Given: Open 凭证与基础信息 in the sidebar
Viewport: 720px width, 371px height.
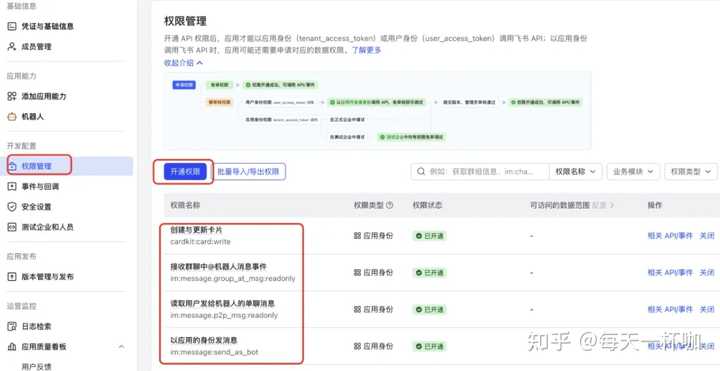Looking at the screenshot, I should coord(41,26).
